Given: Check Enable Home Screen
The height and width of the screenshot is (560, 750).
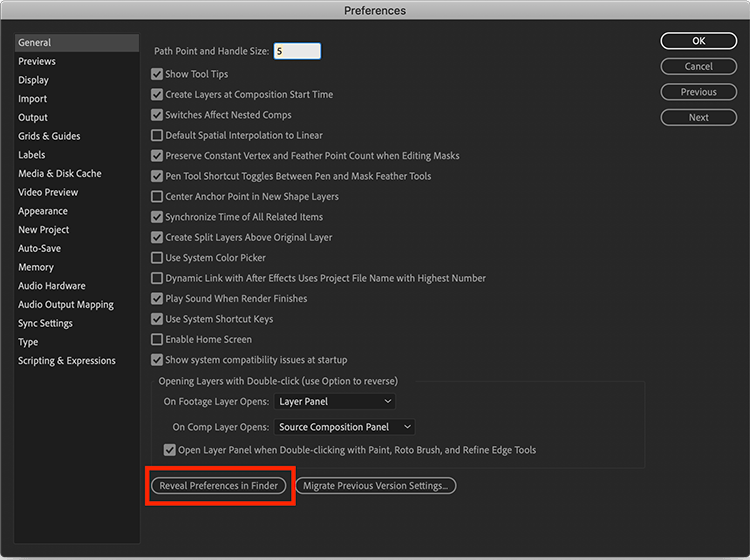Looking at the screenshot, I should pos(157,340).
